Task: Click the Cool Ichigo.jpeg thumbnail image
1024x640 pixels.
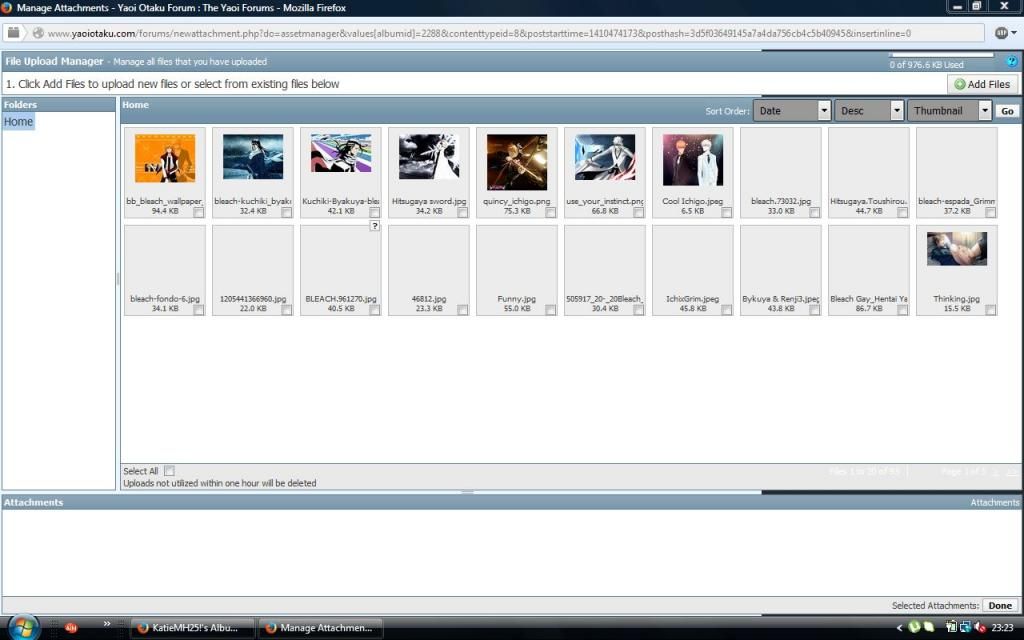Action: 693,160
